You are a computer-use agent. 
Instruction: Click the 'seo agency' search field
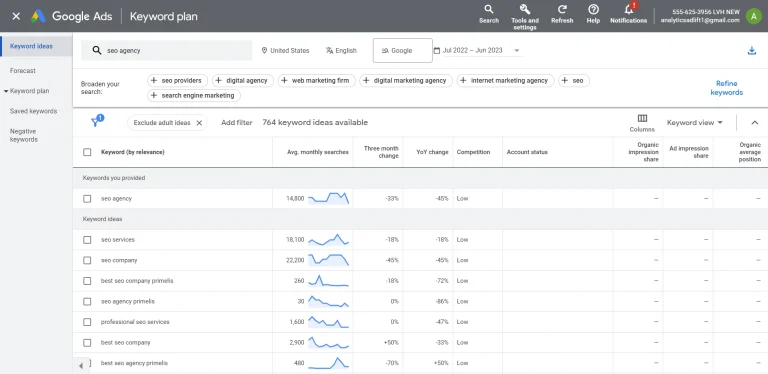(167, 50)
